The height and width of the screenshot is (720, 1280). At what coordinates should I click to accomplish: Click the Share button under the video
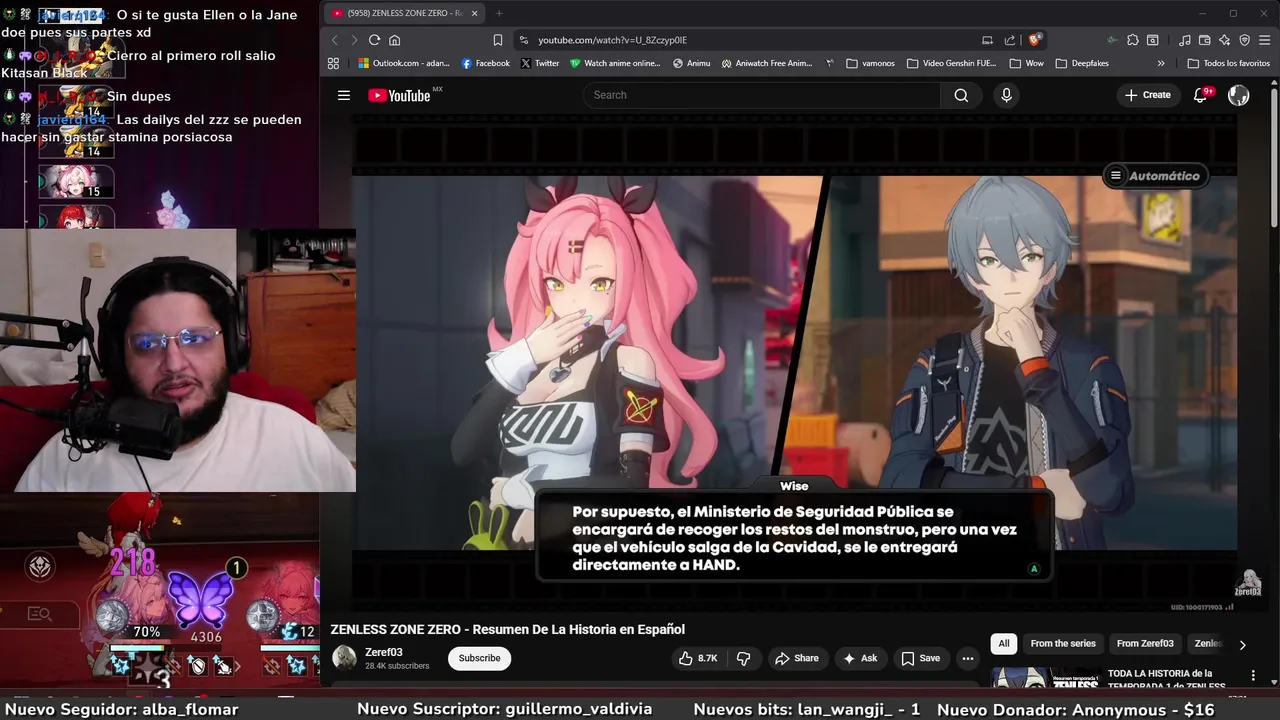[796, 658]
